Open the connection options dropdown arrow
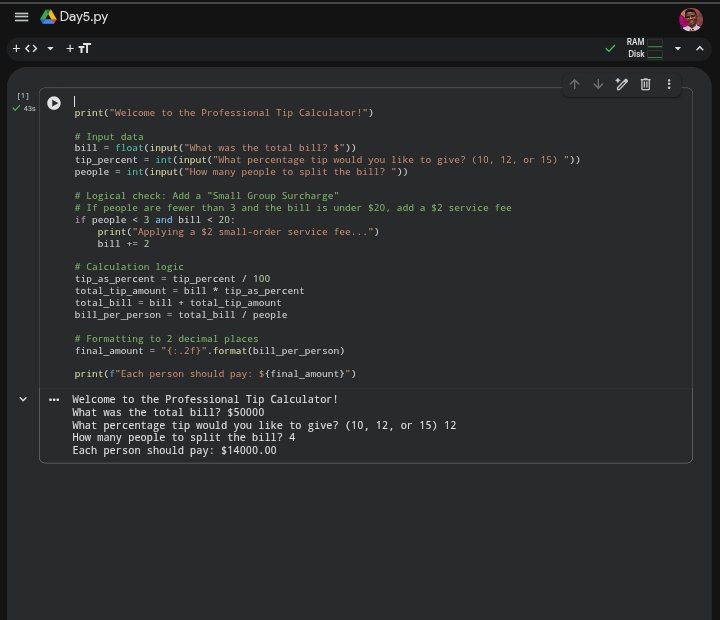 [677, 48]
